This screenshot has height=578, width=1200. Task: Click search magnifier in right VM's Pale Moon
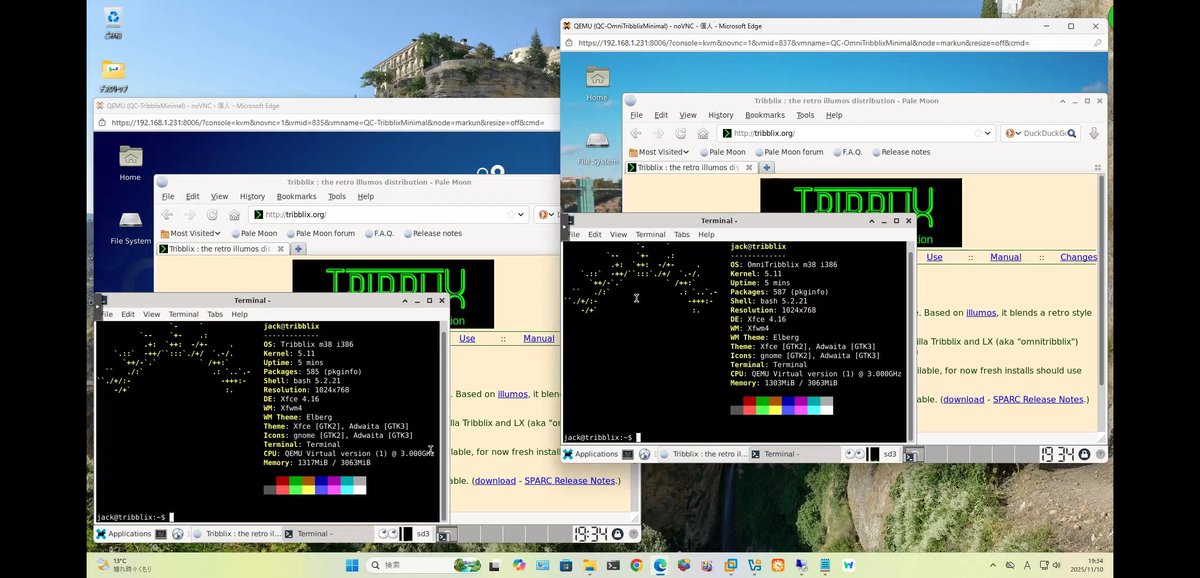pos(1074,133)
